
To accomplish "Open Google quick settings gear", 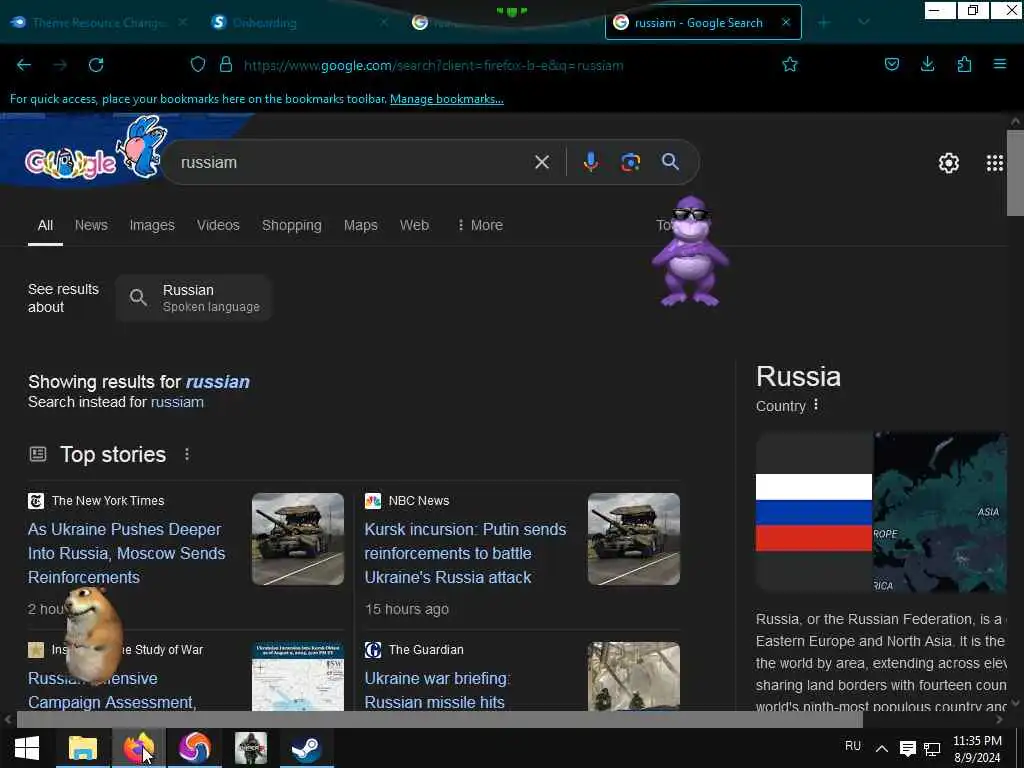I will [948, 163].
